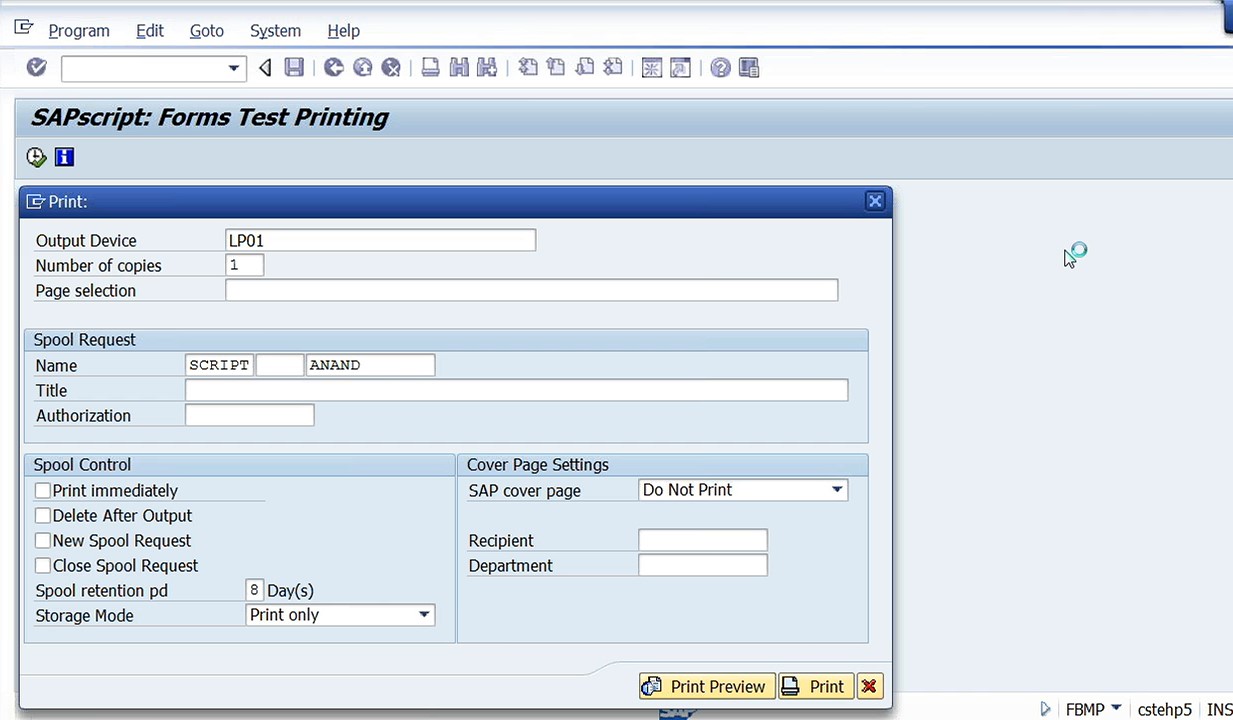Click the Print button in dialog
Image resolution: width=1233 pixels, height=720 pixels.
pyautogui.click(x=816, y=686)
